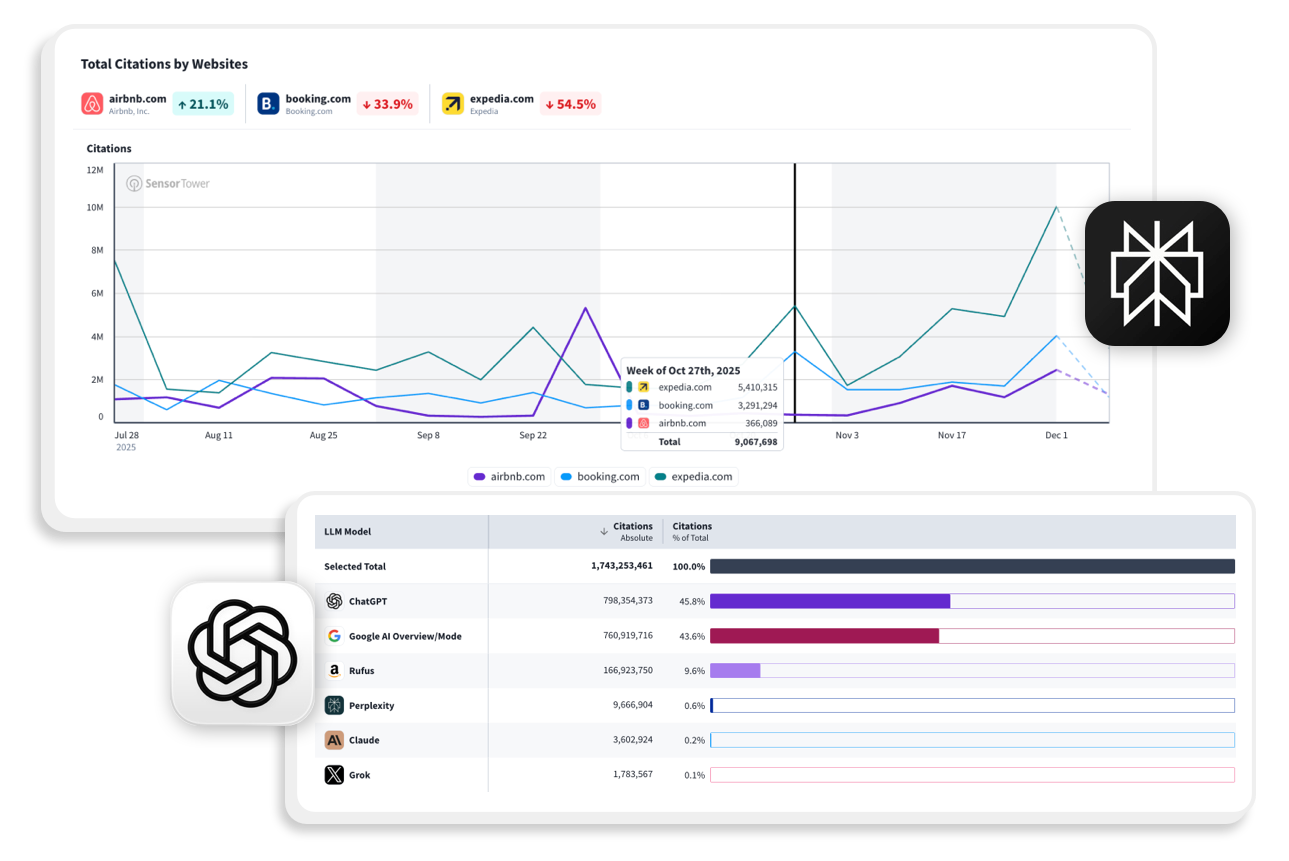This screenshot has height=861, width=1289.
Task: Select the large Perplexity logo on the right
Action: point(1156,273)
